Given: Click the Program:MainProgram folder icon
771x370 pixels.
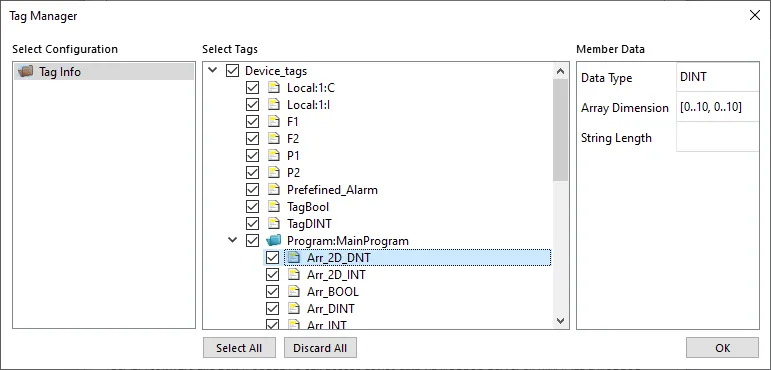Looking at the screenshot, I should pos(273,241).
